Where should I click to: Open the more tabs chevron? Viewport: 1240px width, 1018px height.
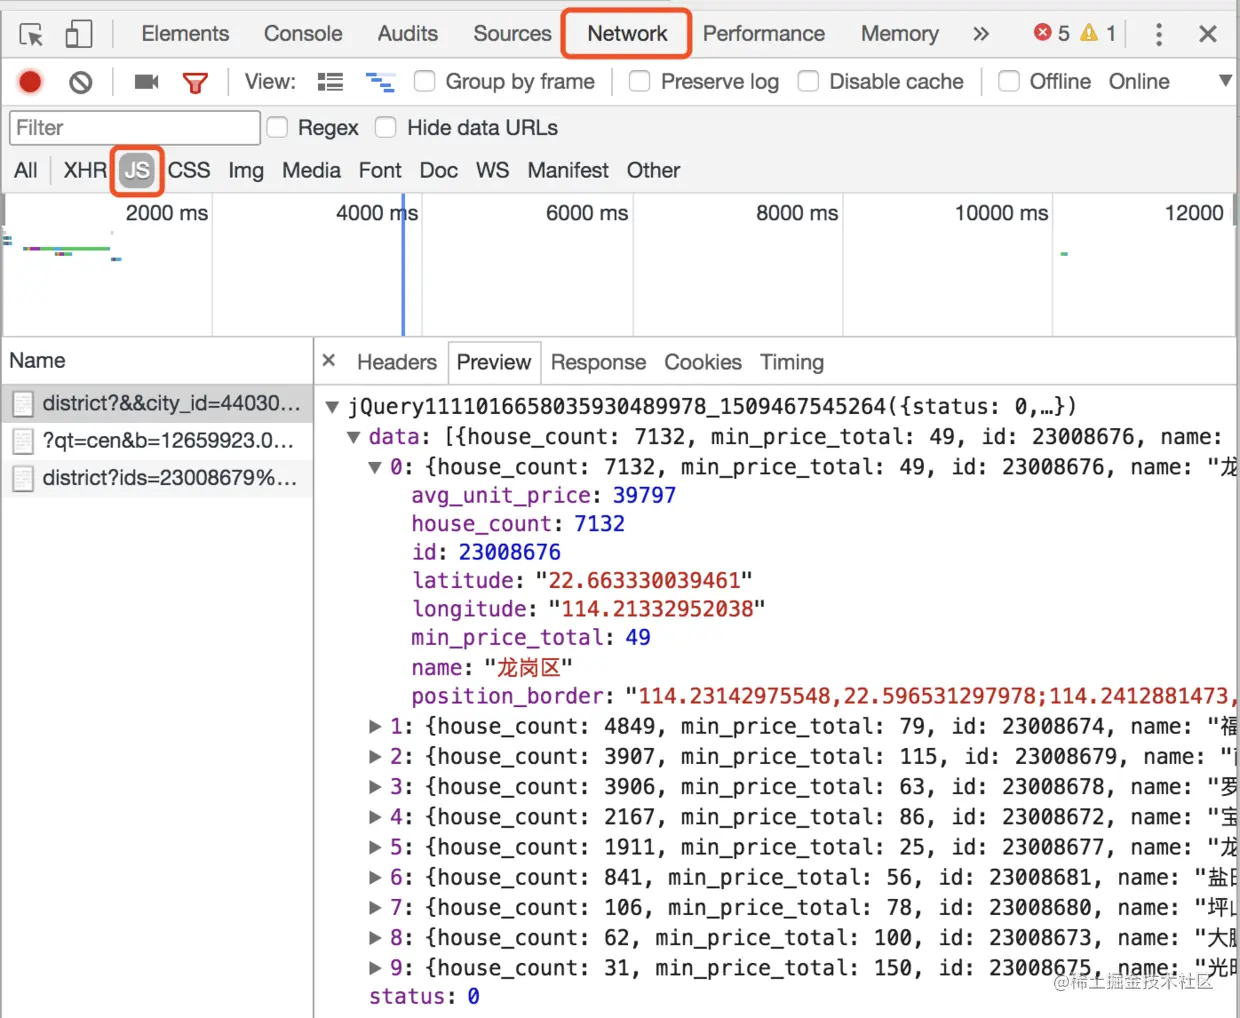pos(981,34)
